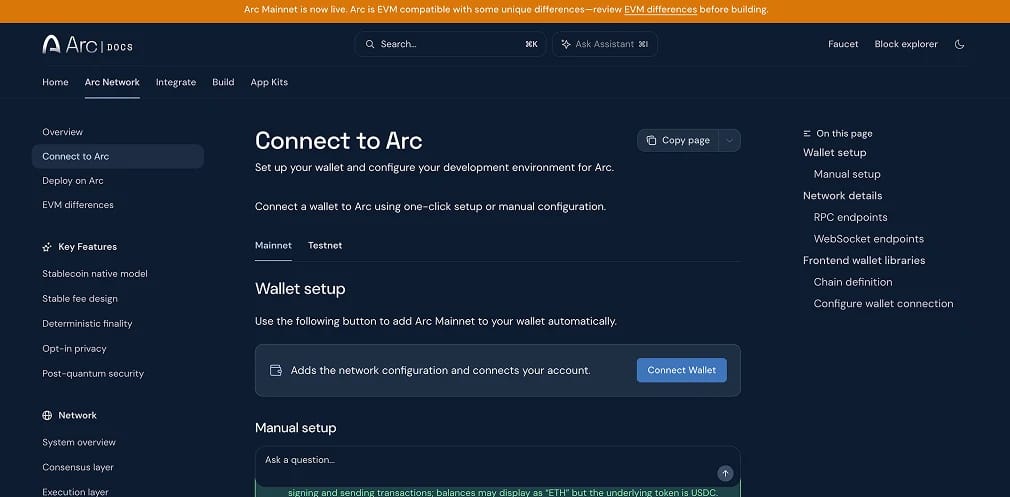The image size is (1010, 497).
Task: Jump to Configure wallet connection section
Action: point(883,303)
